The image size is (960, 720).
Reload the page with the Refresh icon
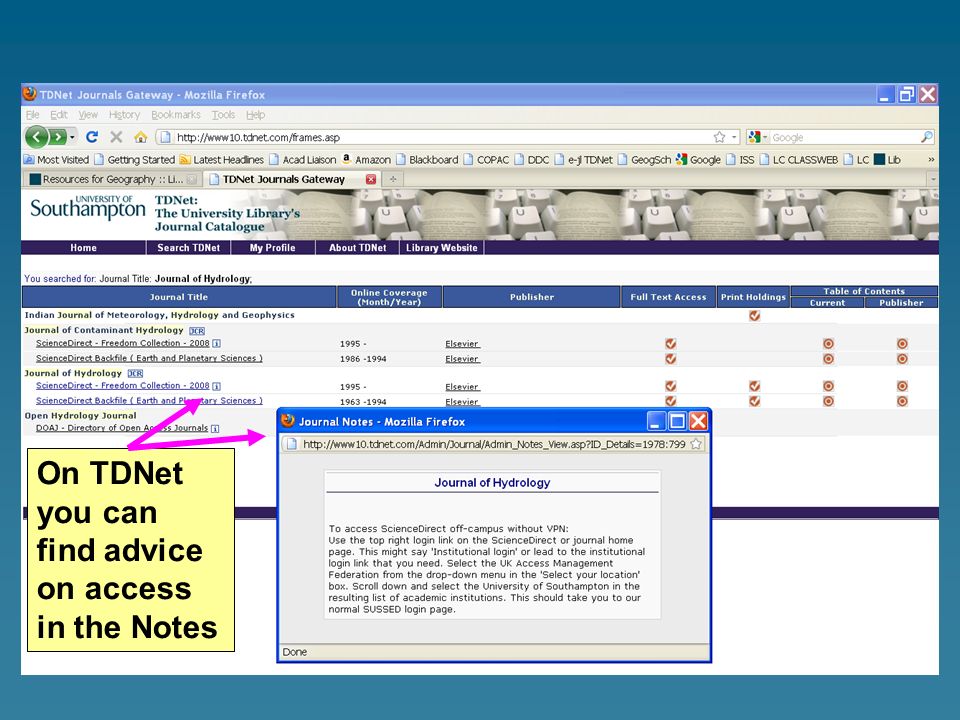coord(92,137)
